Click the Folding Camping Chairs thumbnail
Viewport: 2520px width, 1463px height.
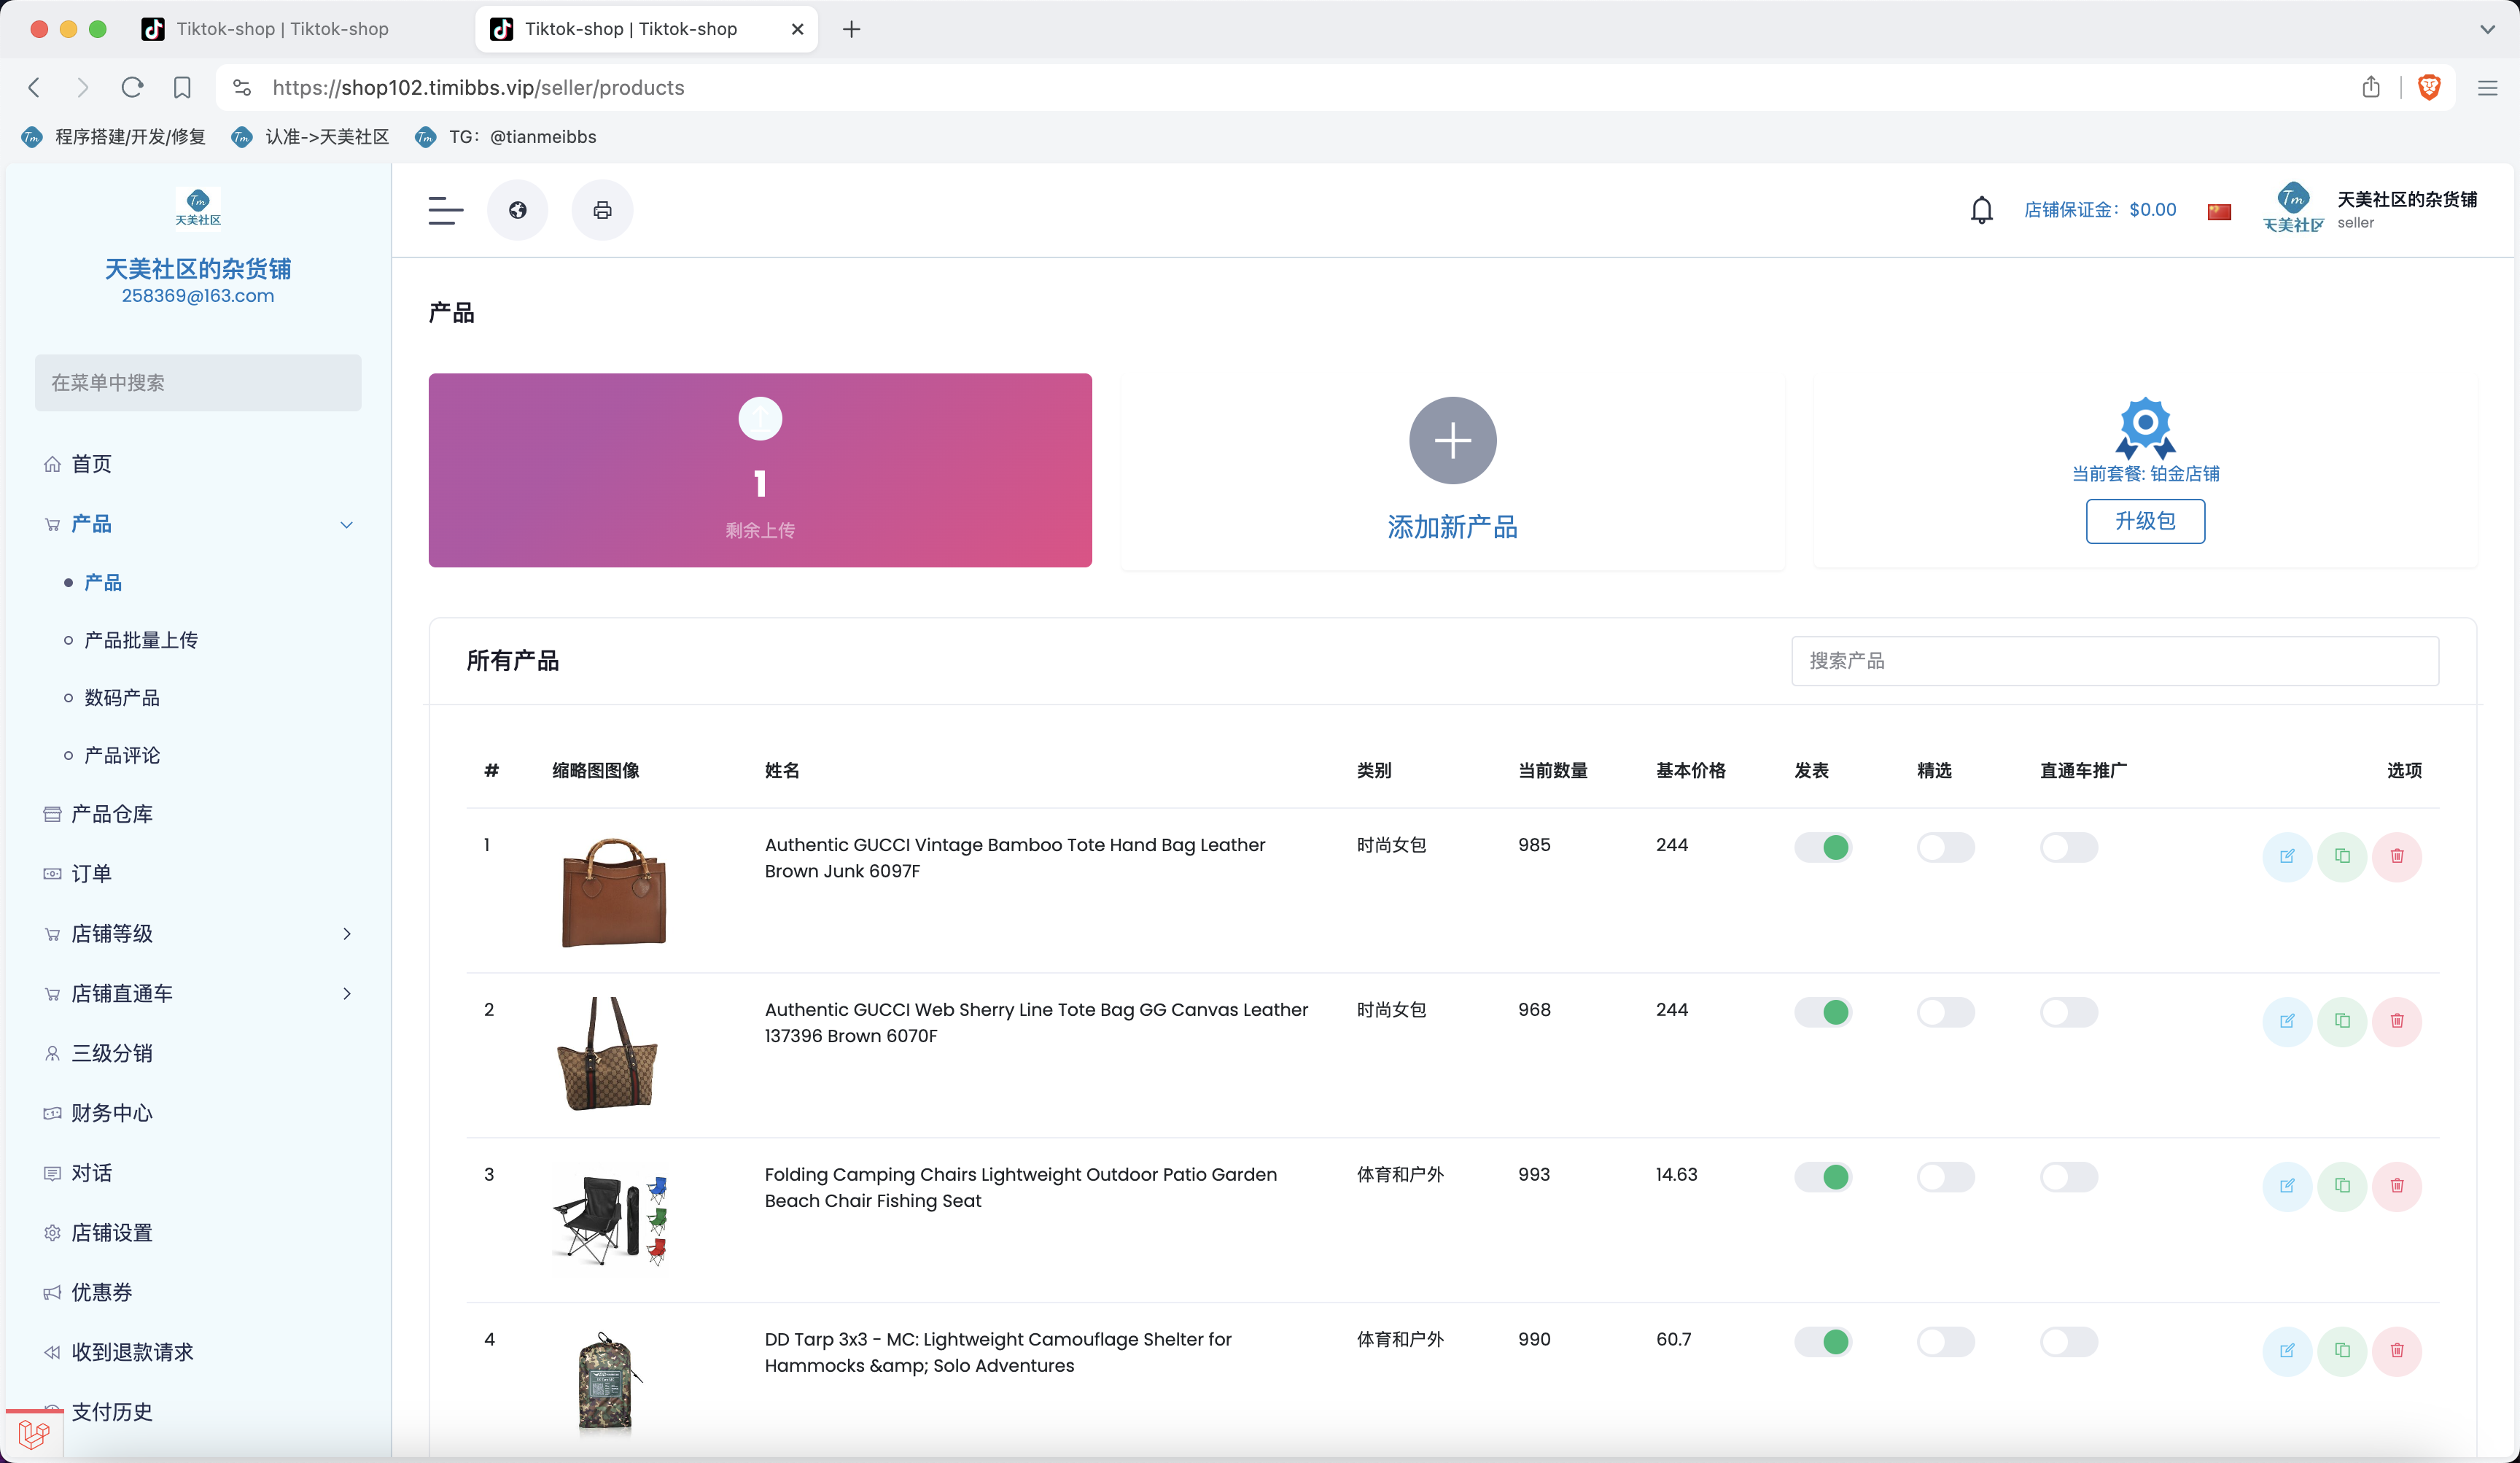point(612,1220)
